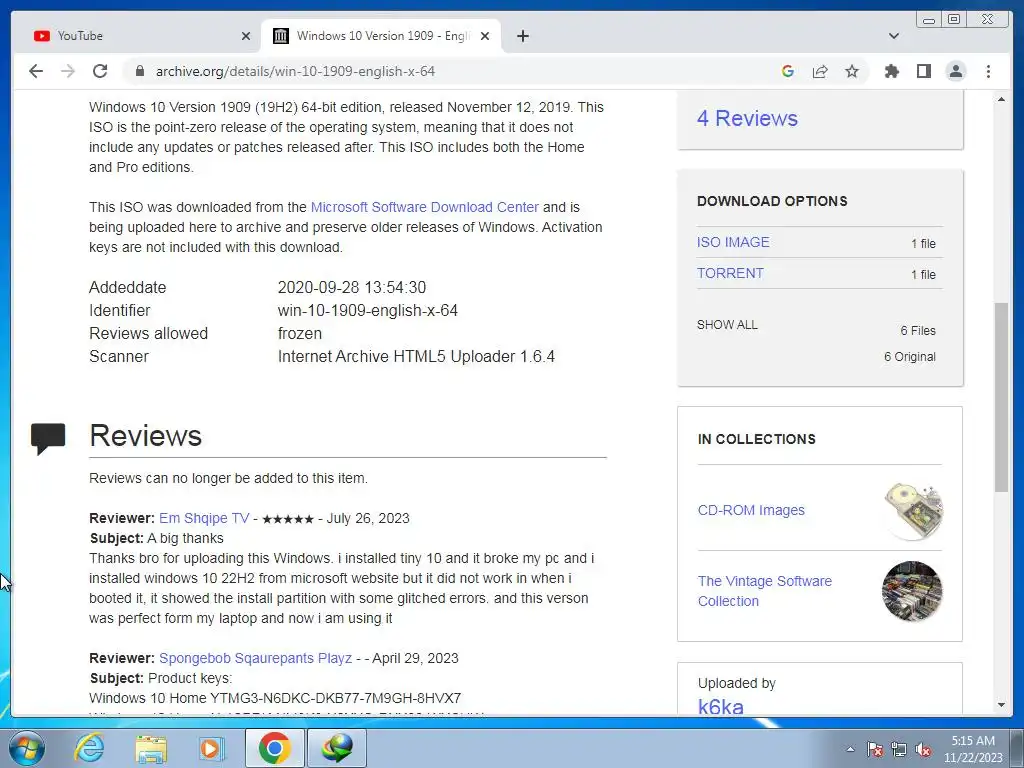Open the CD-ROM Images collection
Image resolution: width=1024 pixels, height=768 pixels.
751,510
